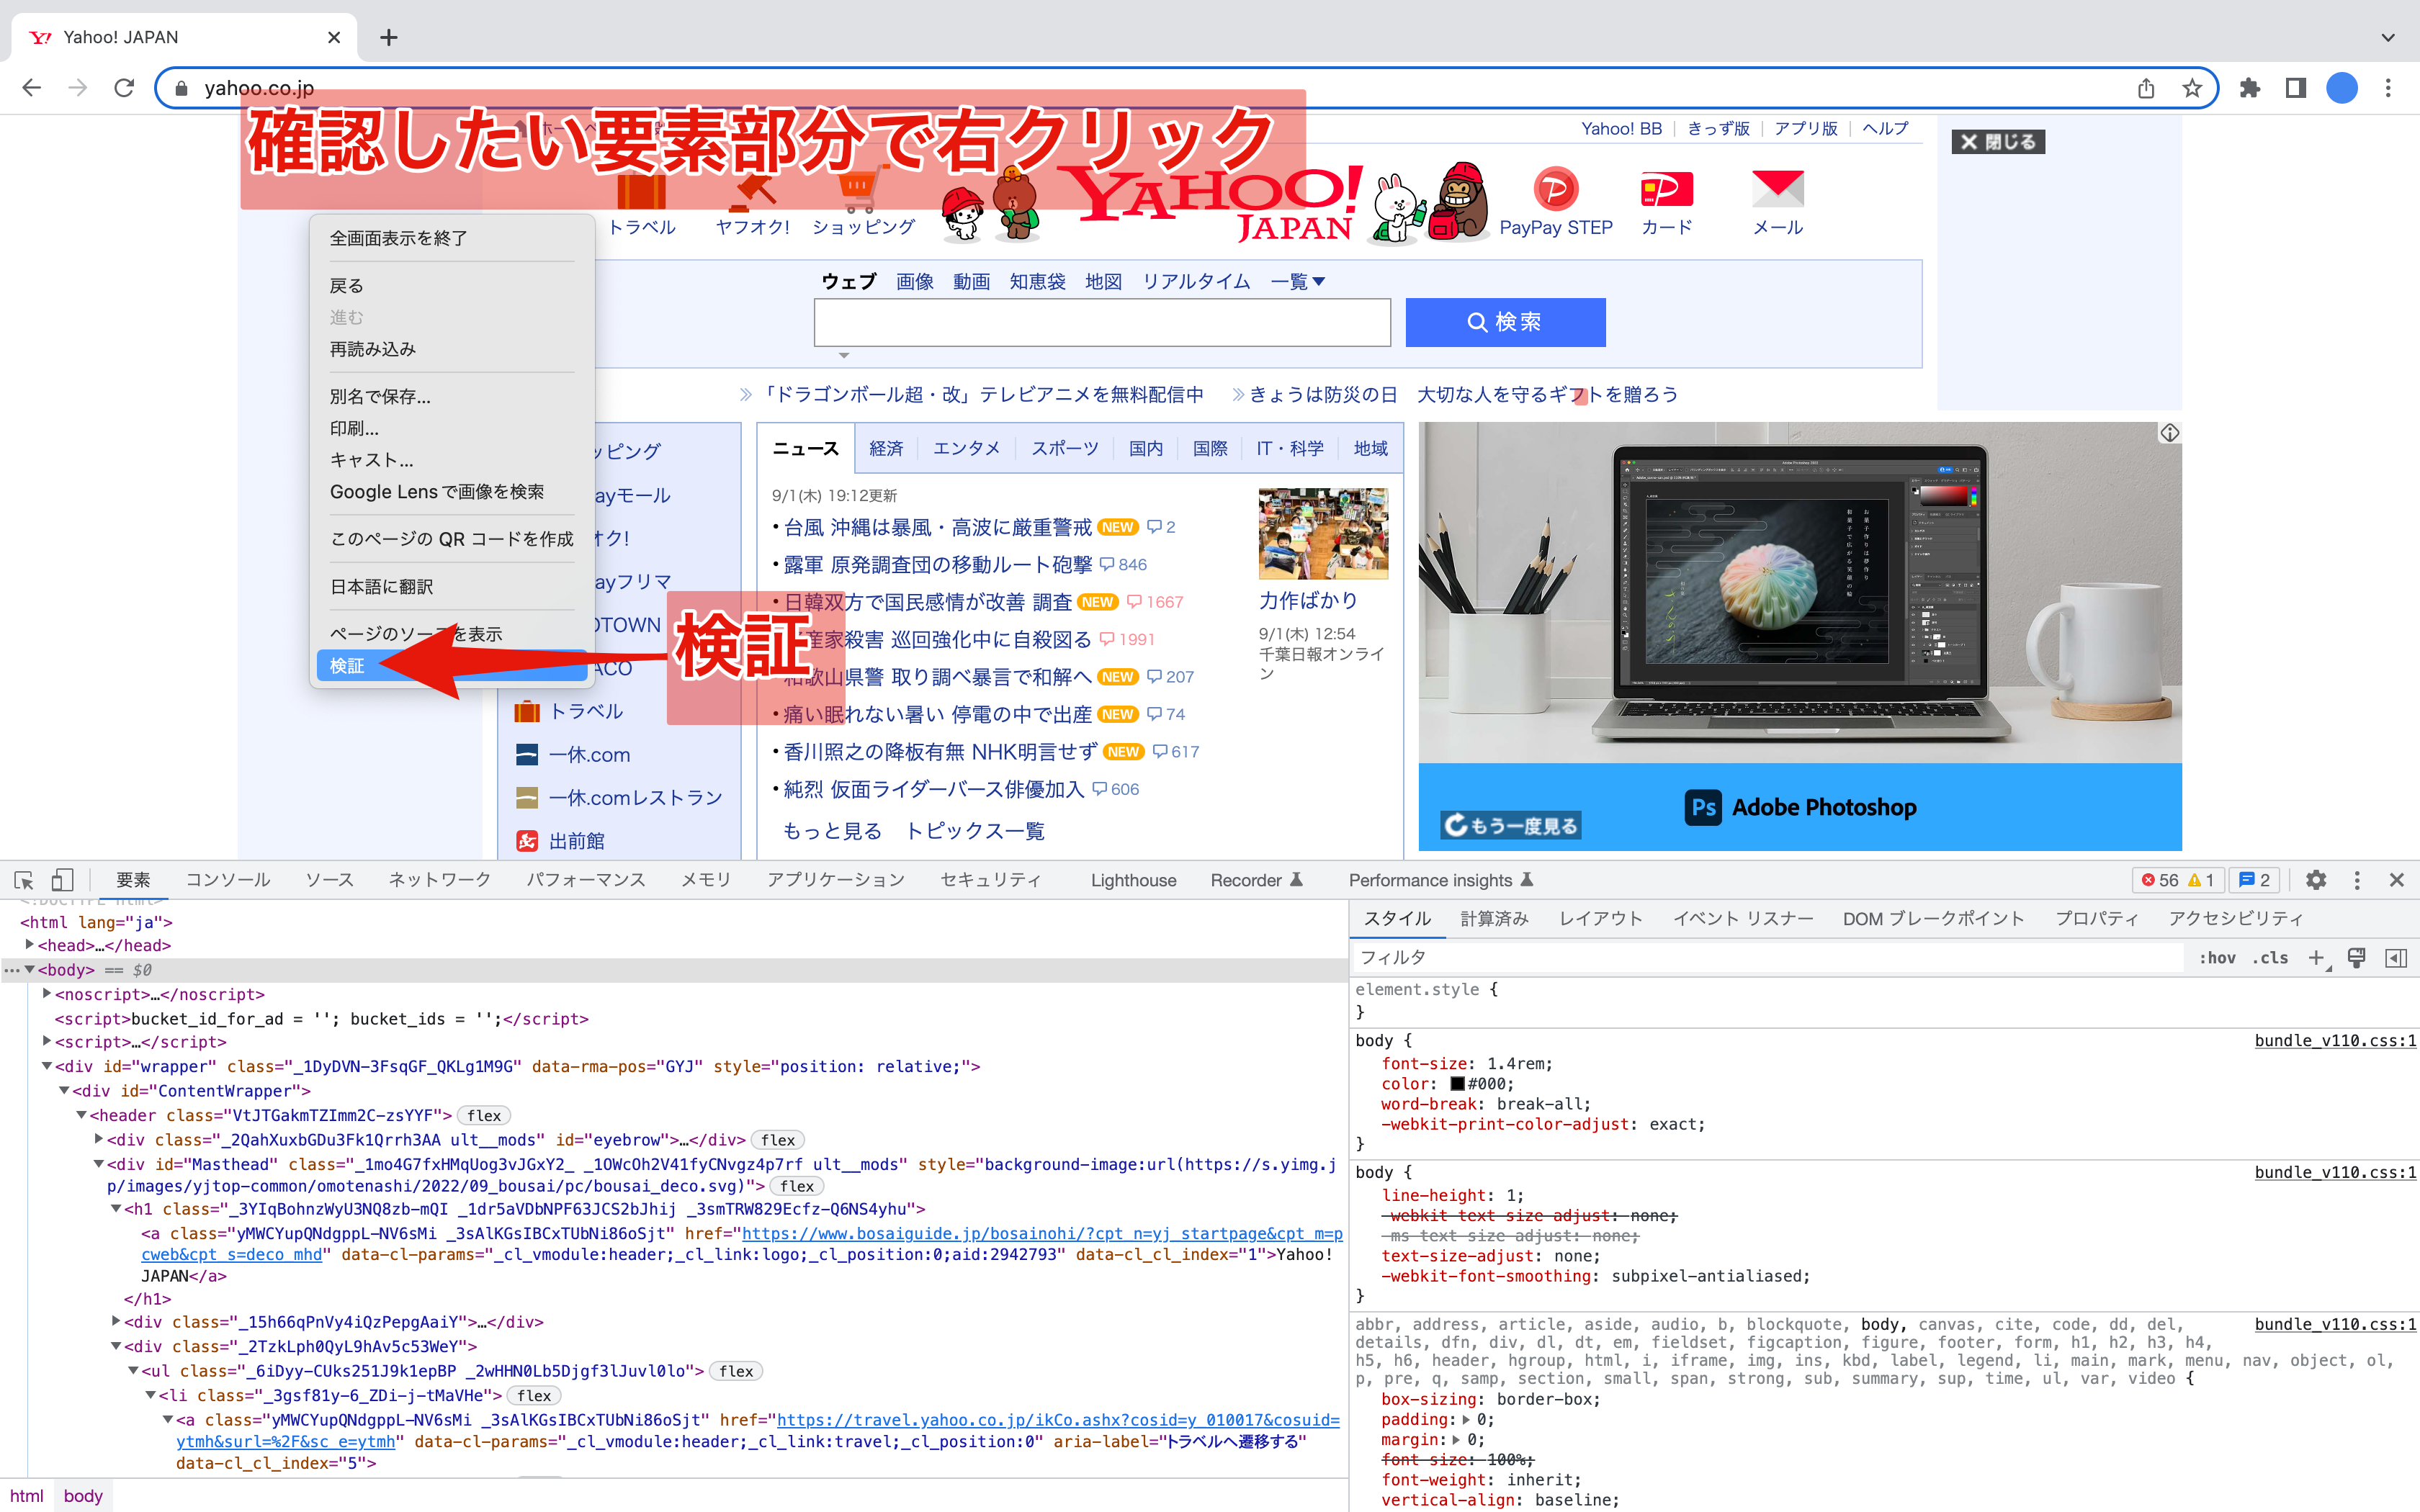Screen dimensions: 2420x1512
Task: Open the イベント リスナー tab
Action: click(x=1743, y=918)
